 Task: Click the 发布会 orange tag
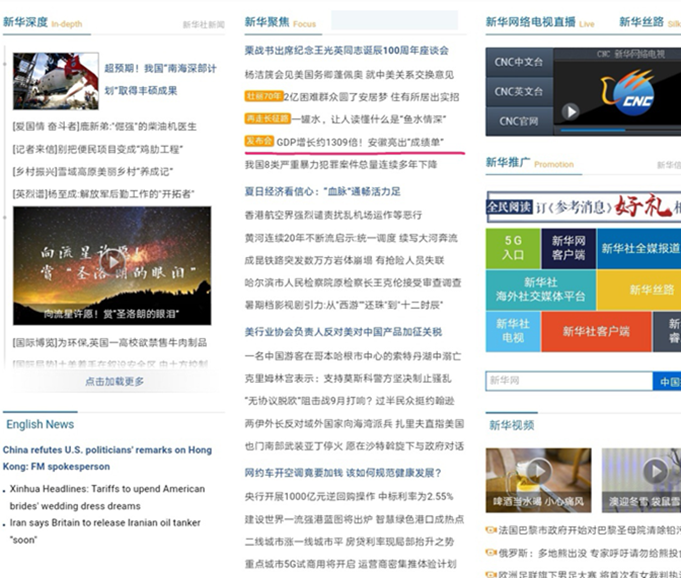click(x=259, y=141)
